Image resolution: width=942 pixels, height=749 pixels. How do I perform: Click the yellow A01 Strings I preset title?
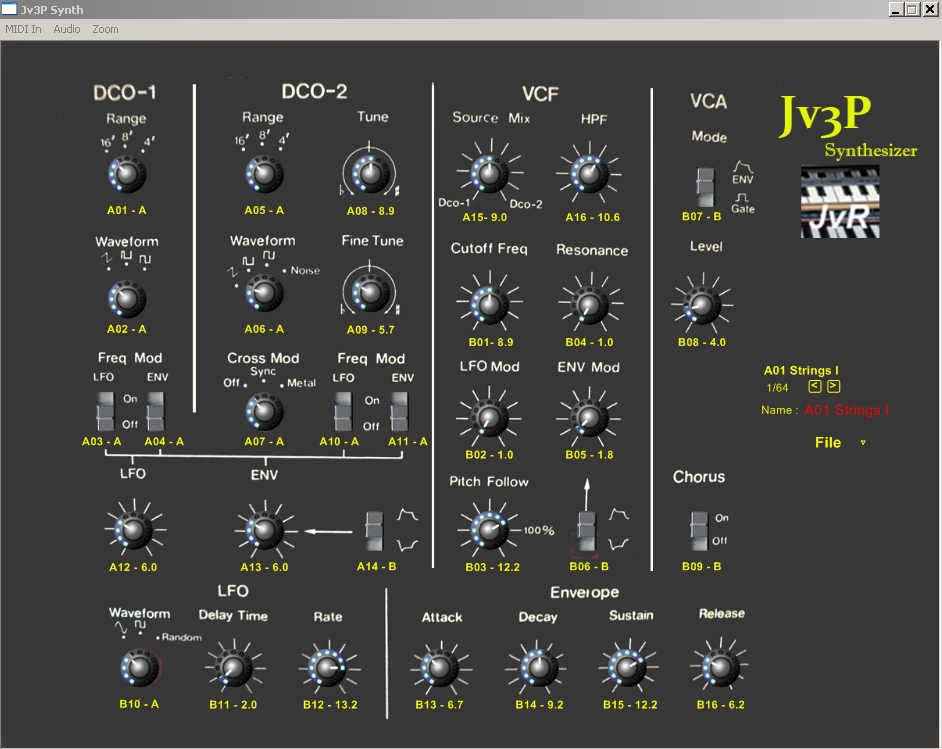pyautogui.click(x=801, y=371)
